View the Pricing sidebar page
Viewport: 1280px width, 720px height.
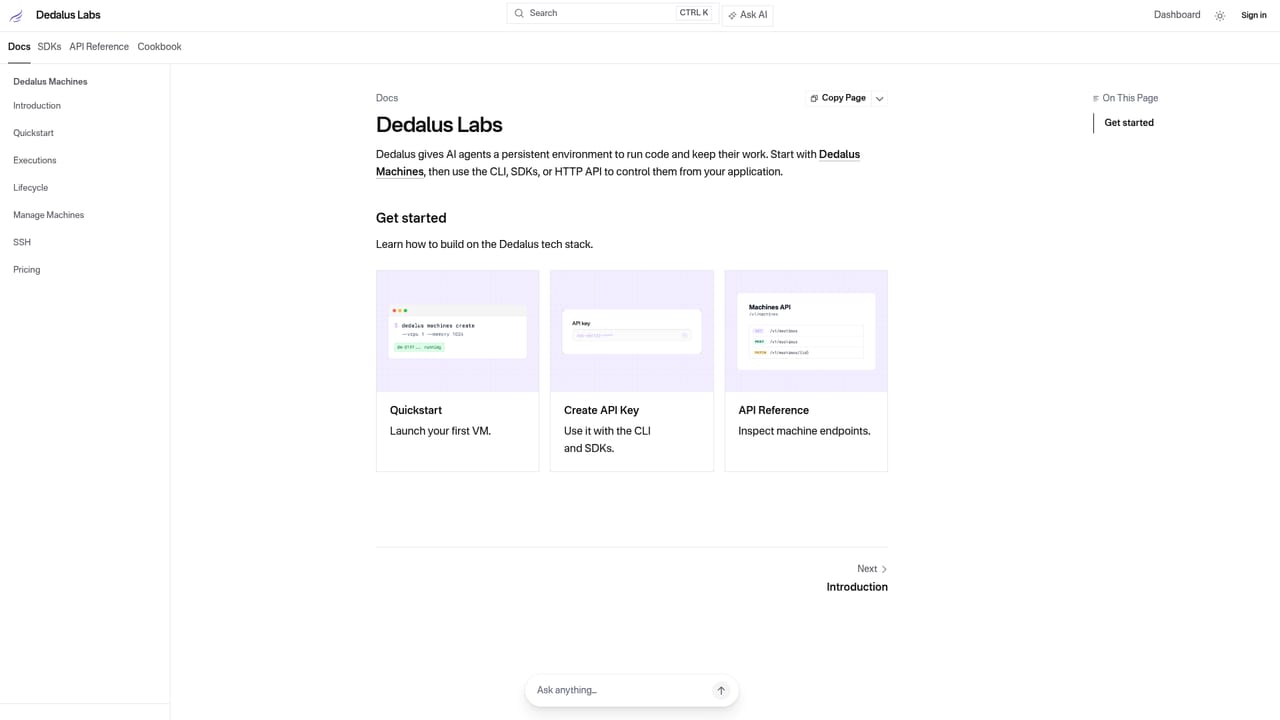[x=27, y=270]
